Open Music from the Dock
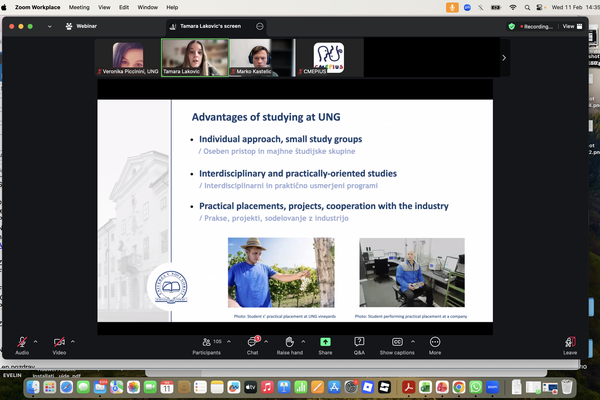Screen dimensions: 600x400 [267, 387]
